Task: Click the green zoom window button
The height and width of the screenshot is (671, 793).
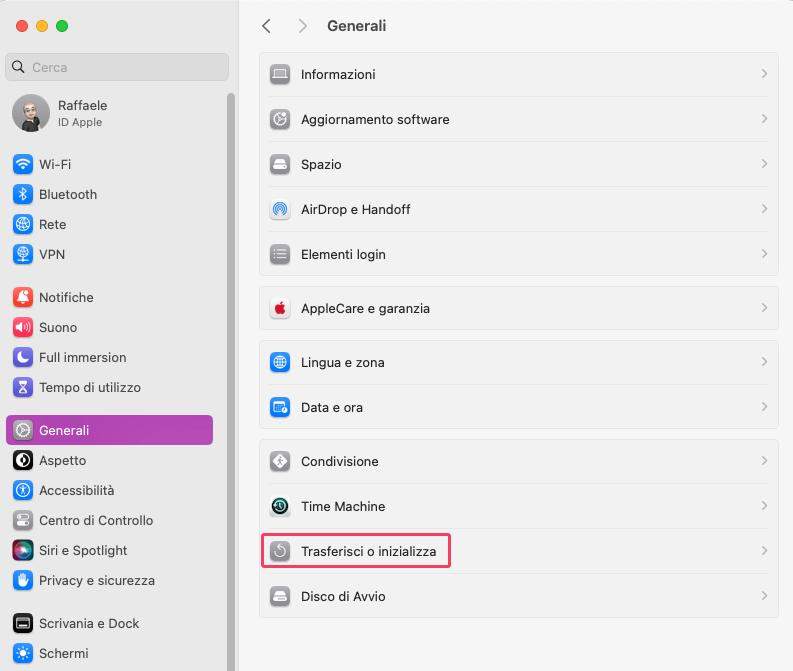Action: point(62,26)
